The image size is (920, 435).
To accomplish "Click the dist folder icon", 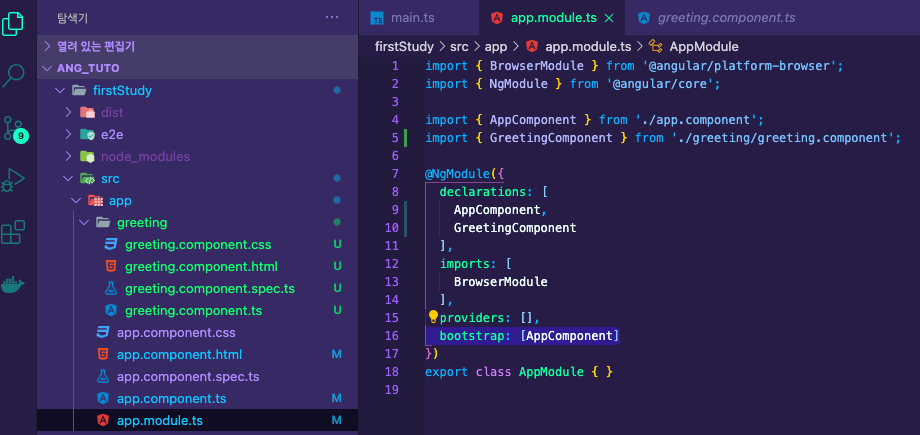I will point(87,112).
